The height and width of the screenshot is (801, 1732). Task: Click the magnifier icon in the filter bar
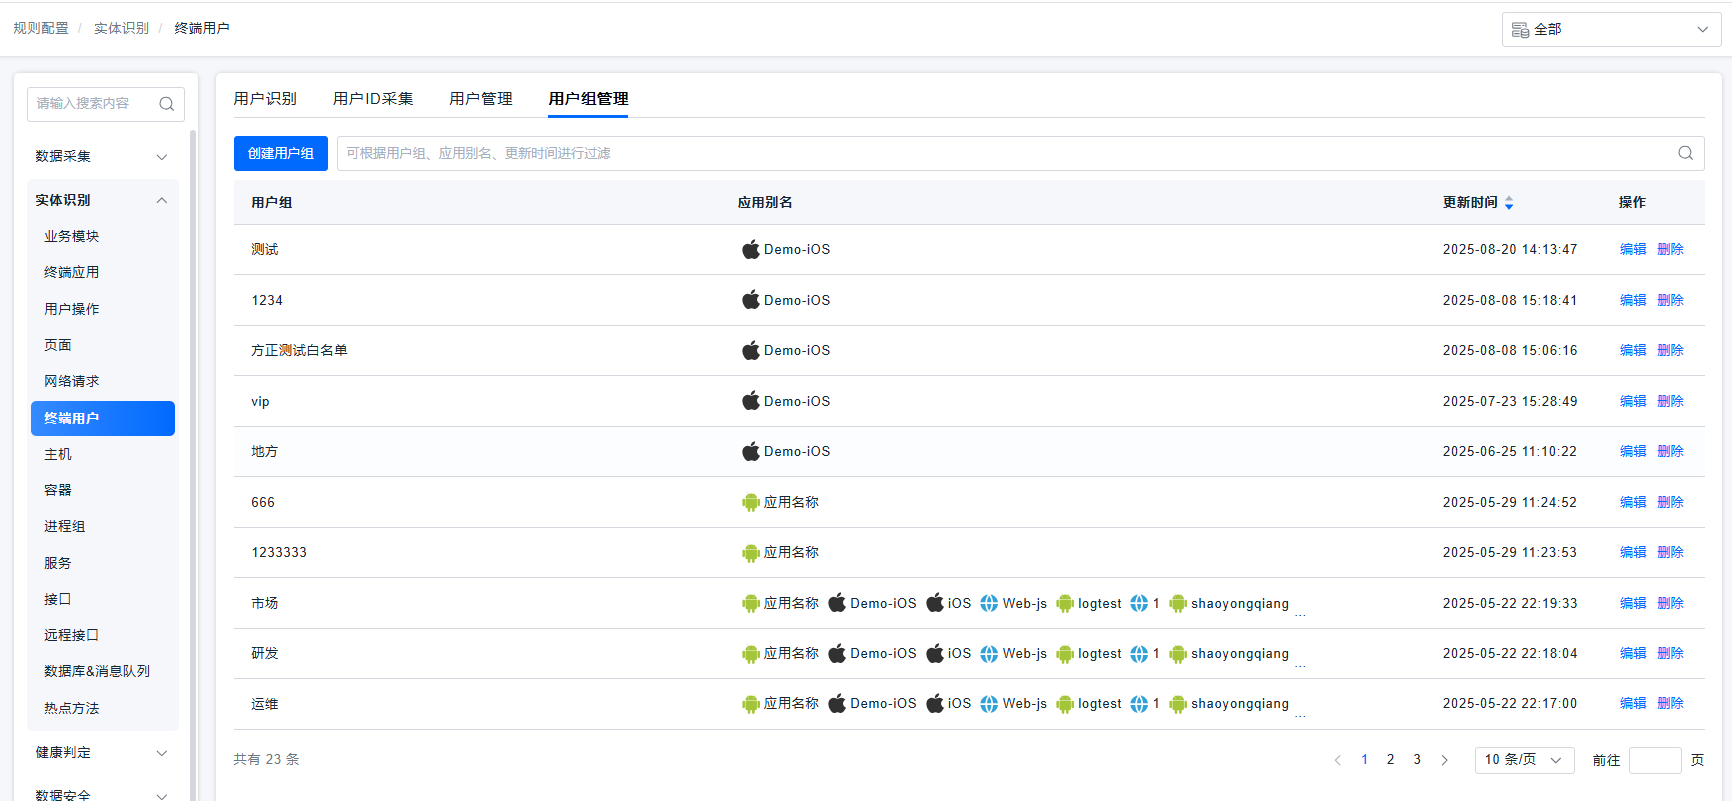pos(1685,153)
